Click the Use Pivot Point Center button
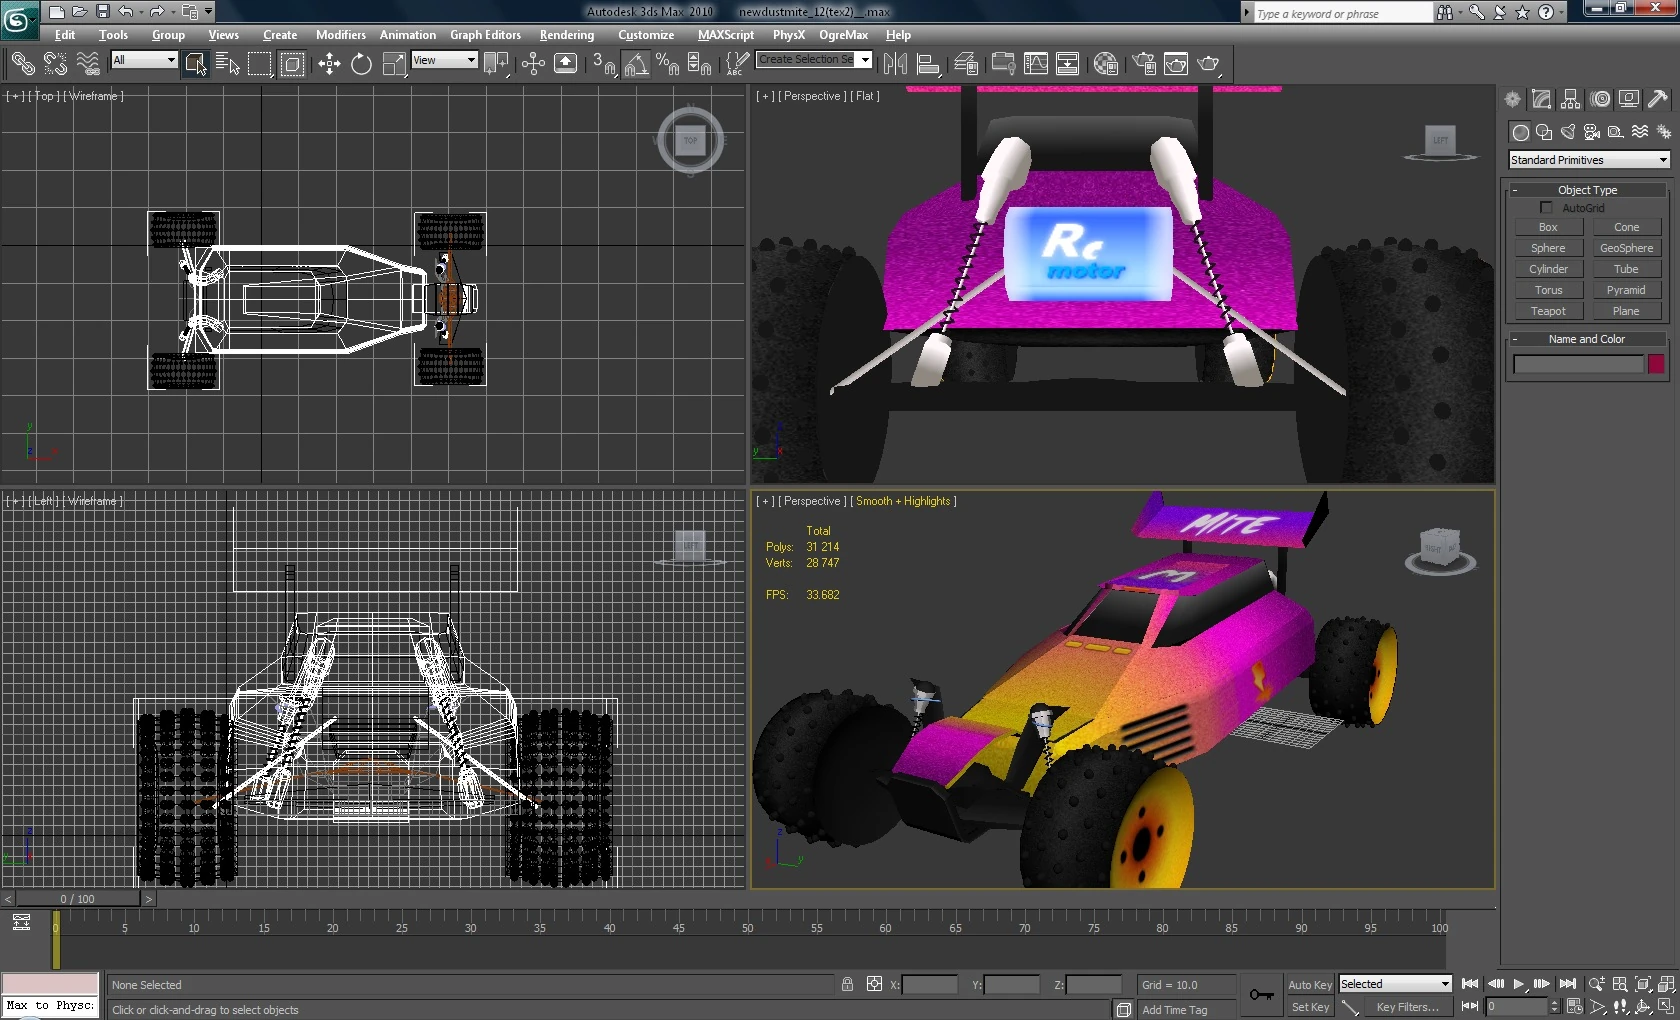 coord(496,64)
